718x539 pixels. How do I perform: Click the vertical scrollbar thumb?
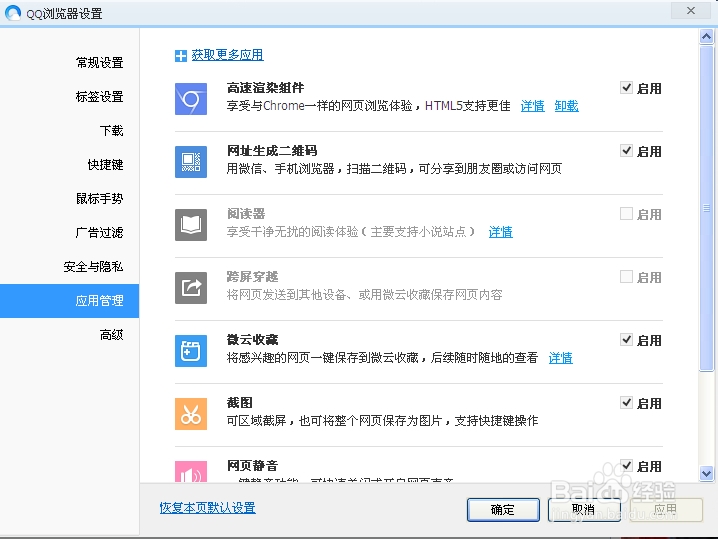706,208
